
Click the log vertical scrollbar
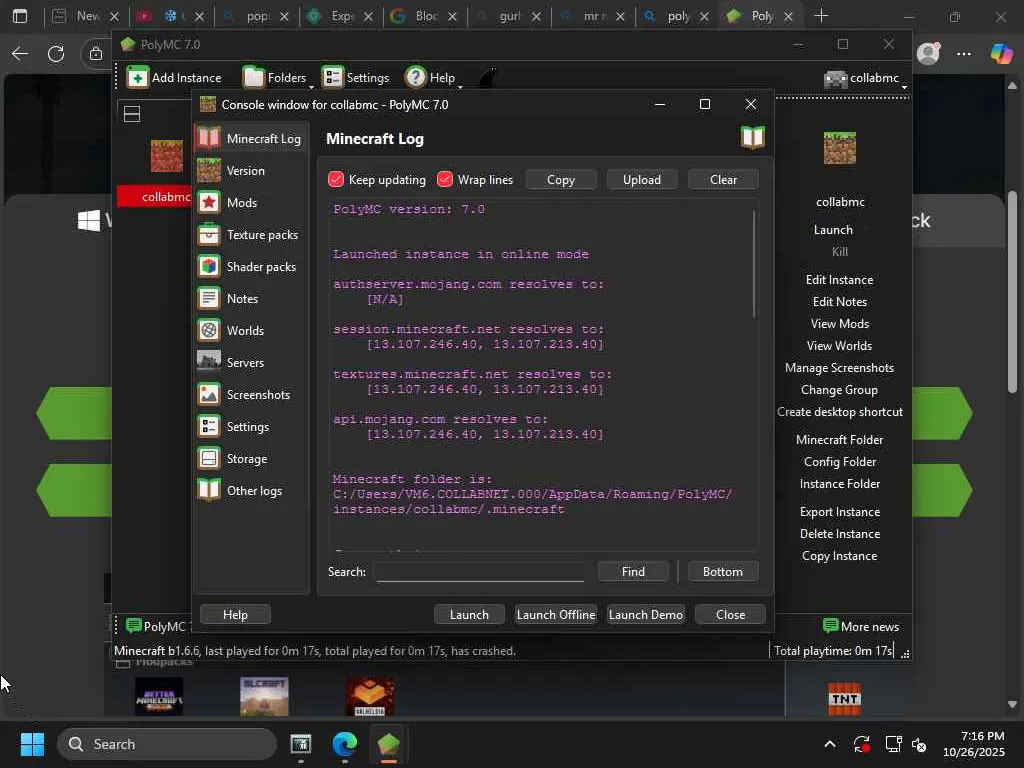click(754, 264)
